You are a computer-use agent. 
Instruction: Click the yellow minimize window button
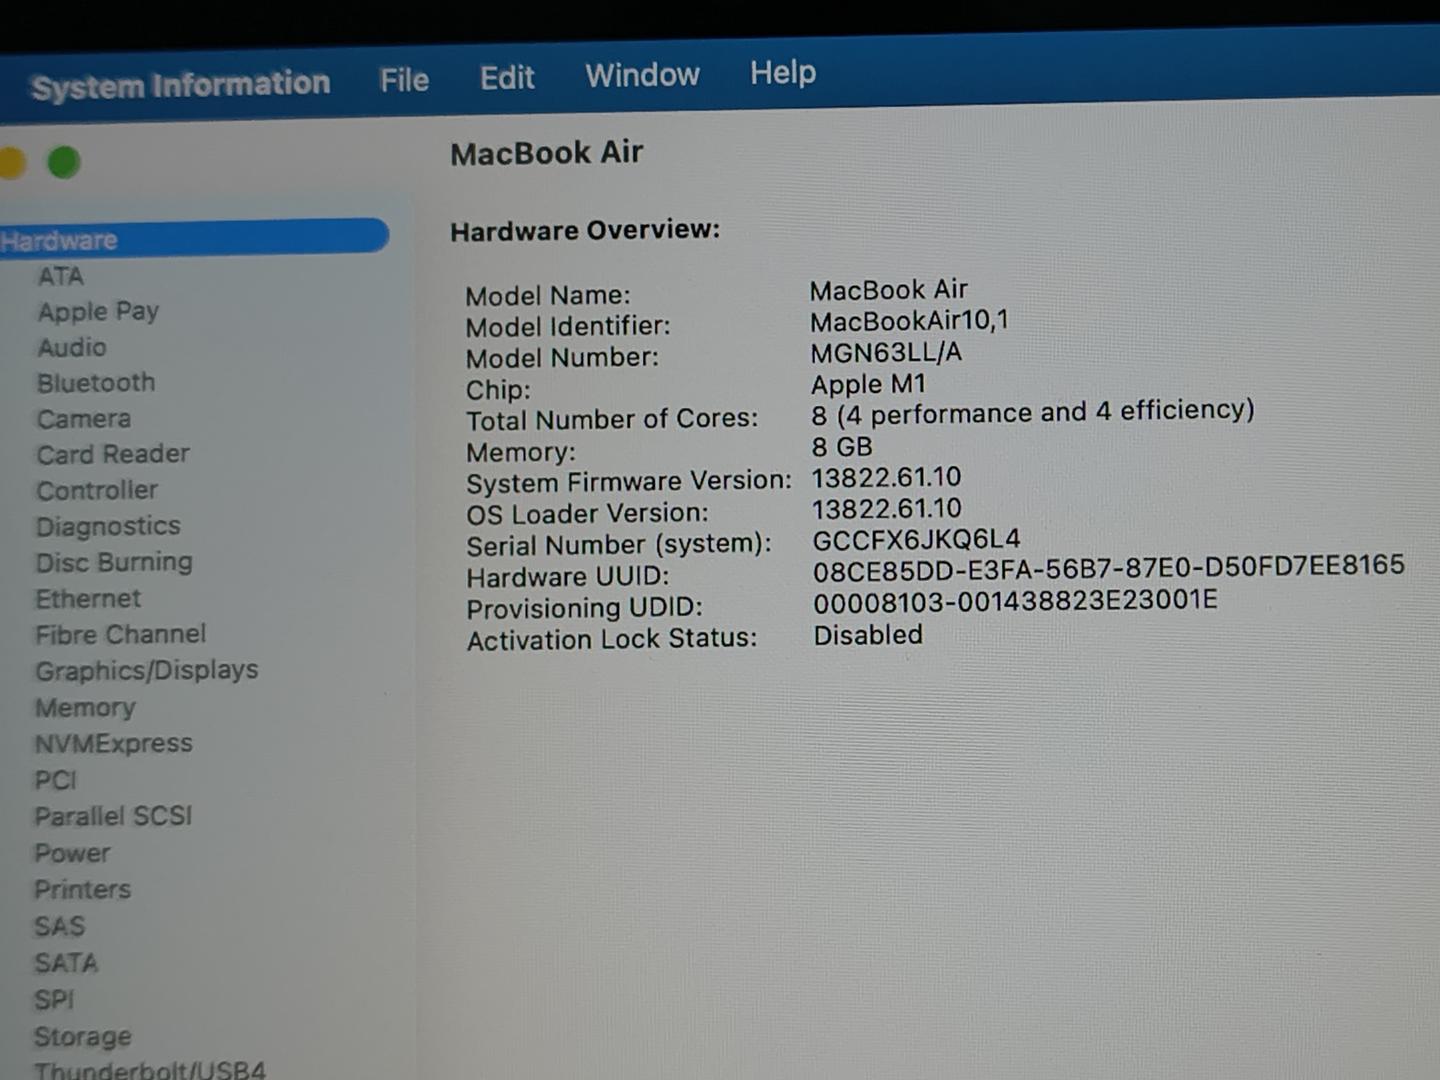point(10,162)
